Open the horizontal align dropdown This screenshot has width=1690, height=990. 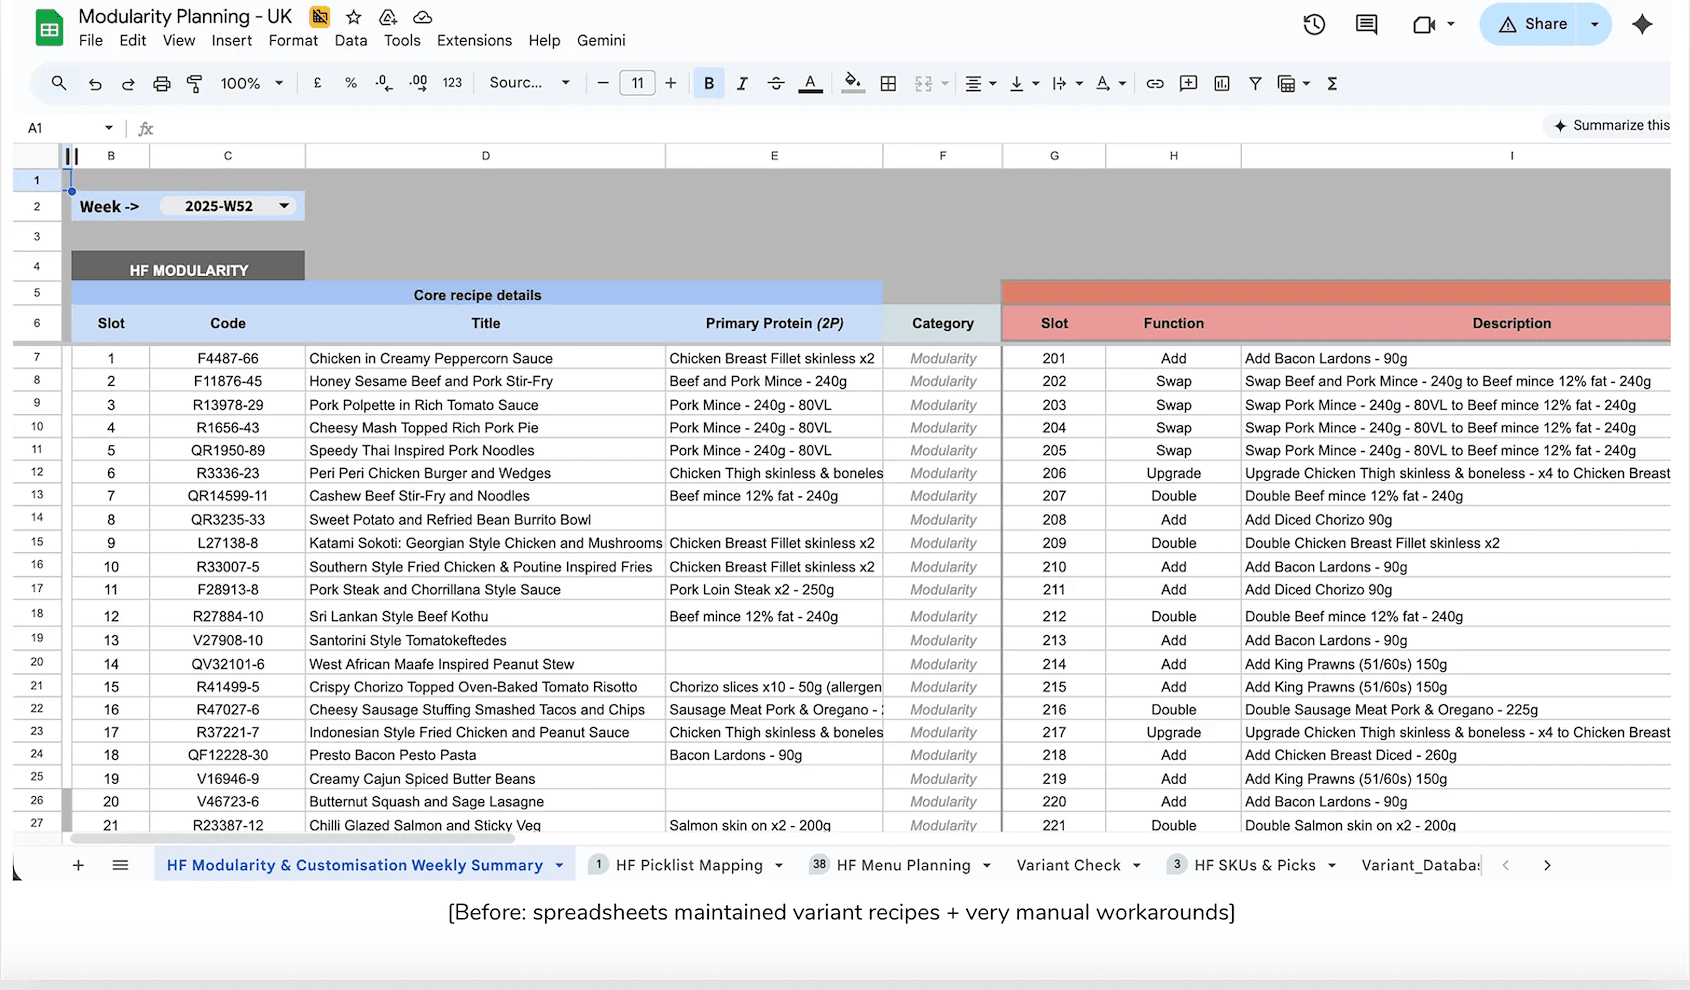tap(980, 84)
